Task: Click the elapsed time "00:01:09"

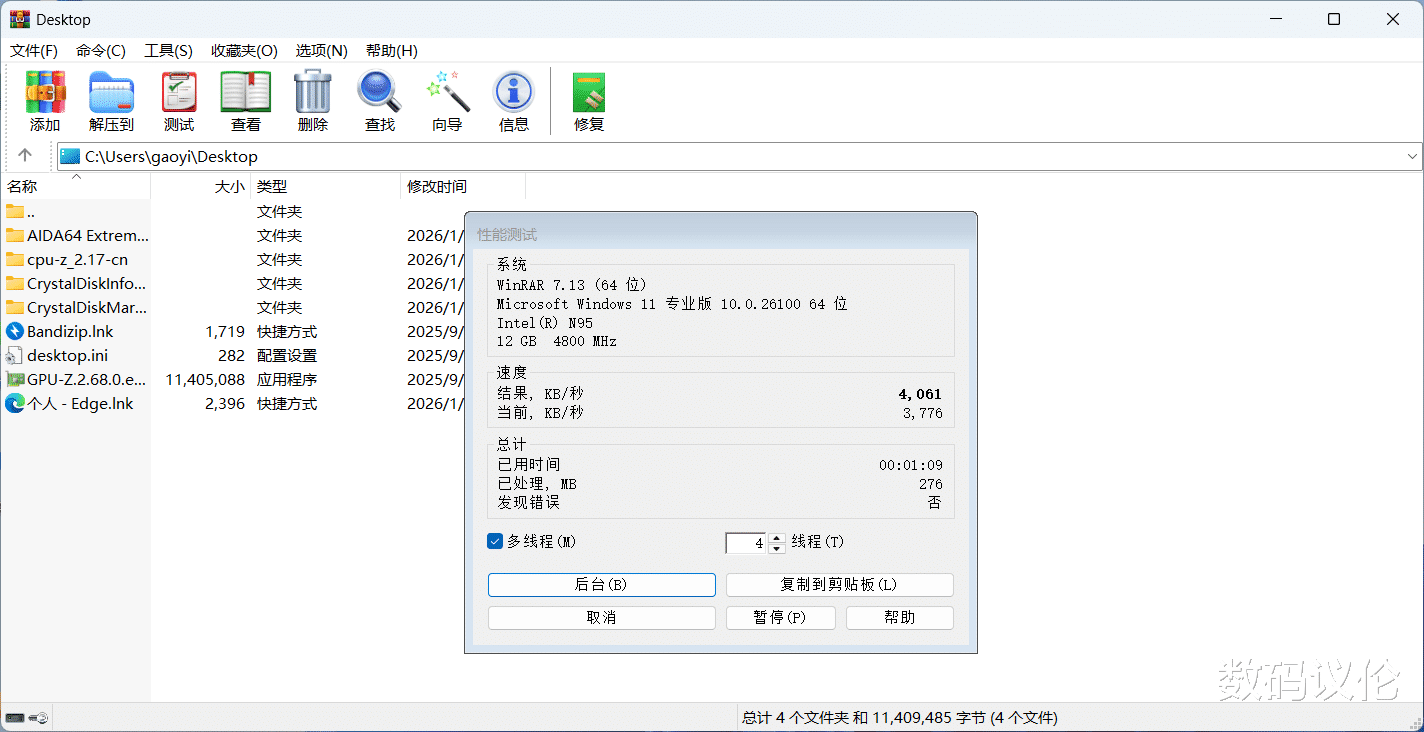Action: tap(911, 465)
